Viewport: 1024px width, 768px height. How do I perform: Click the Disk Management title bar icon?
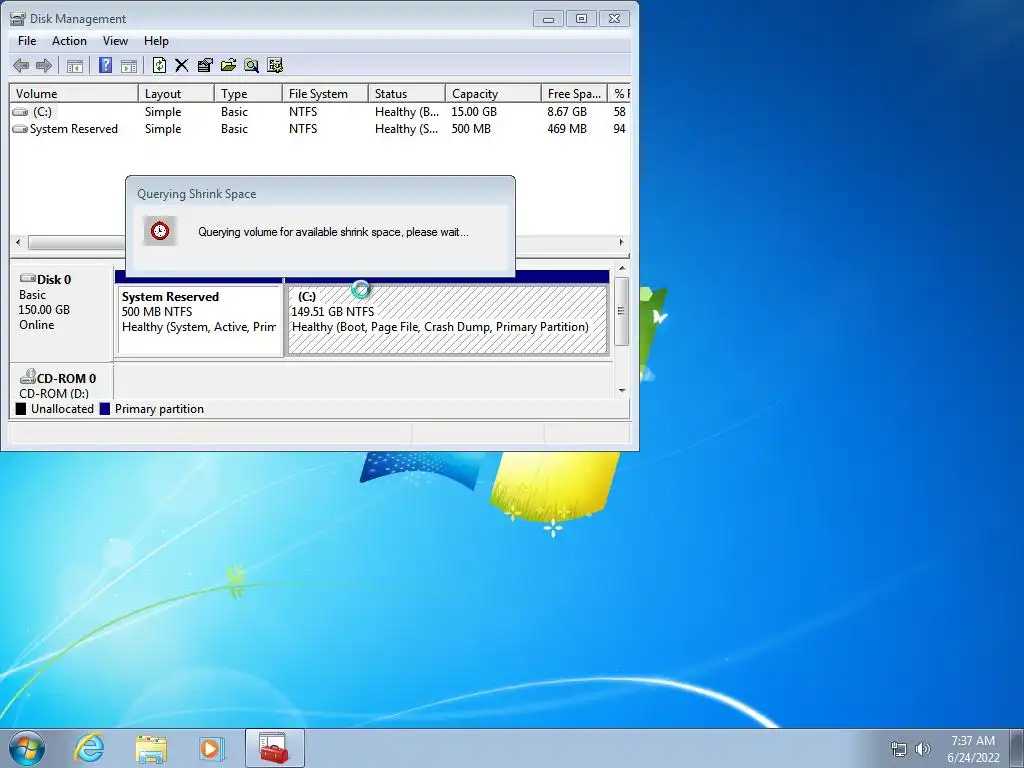click(x=18, y=19)
